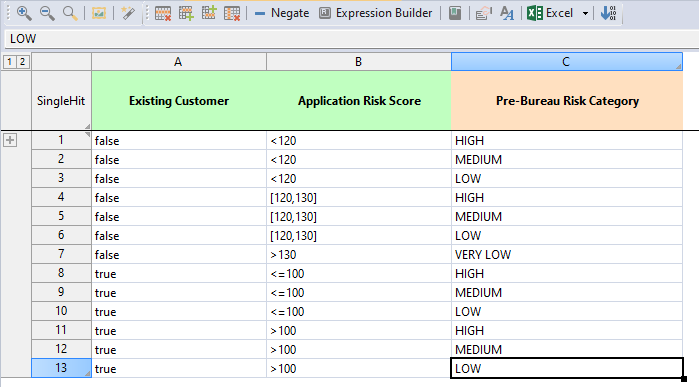The width and height of the screenshot is (699, 387).
Task: Click the delete row table icon
Action: pyautogui.click(x=163, y=13)
